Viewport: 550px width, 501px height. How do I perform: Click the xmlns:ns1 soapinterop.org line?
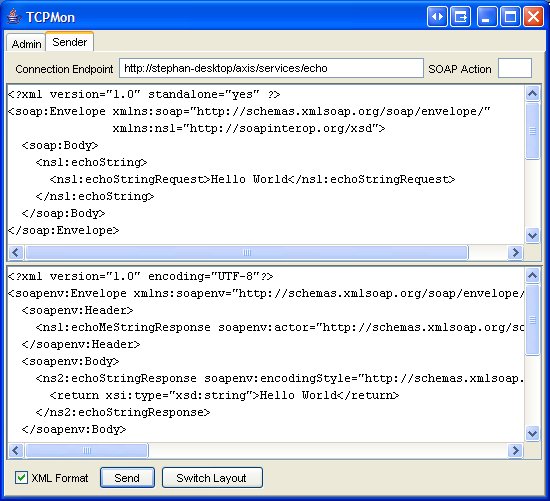pyautogui.click(x=249, y=128)
